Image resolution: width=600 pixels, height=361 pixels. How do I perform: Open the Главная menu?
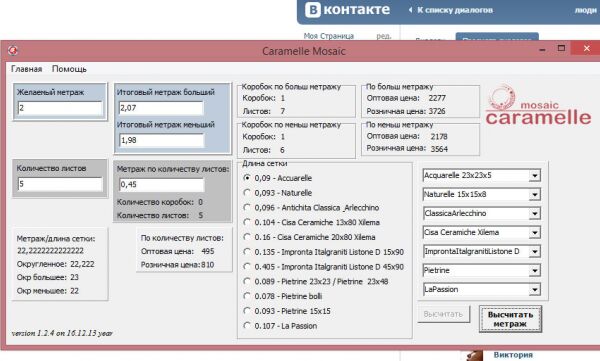click(26, 69)
